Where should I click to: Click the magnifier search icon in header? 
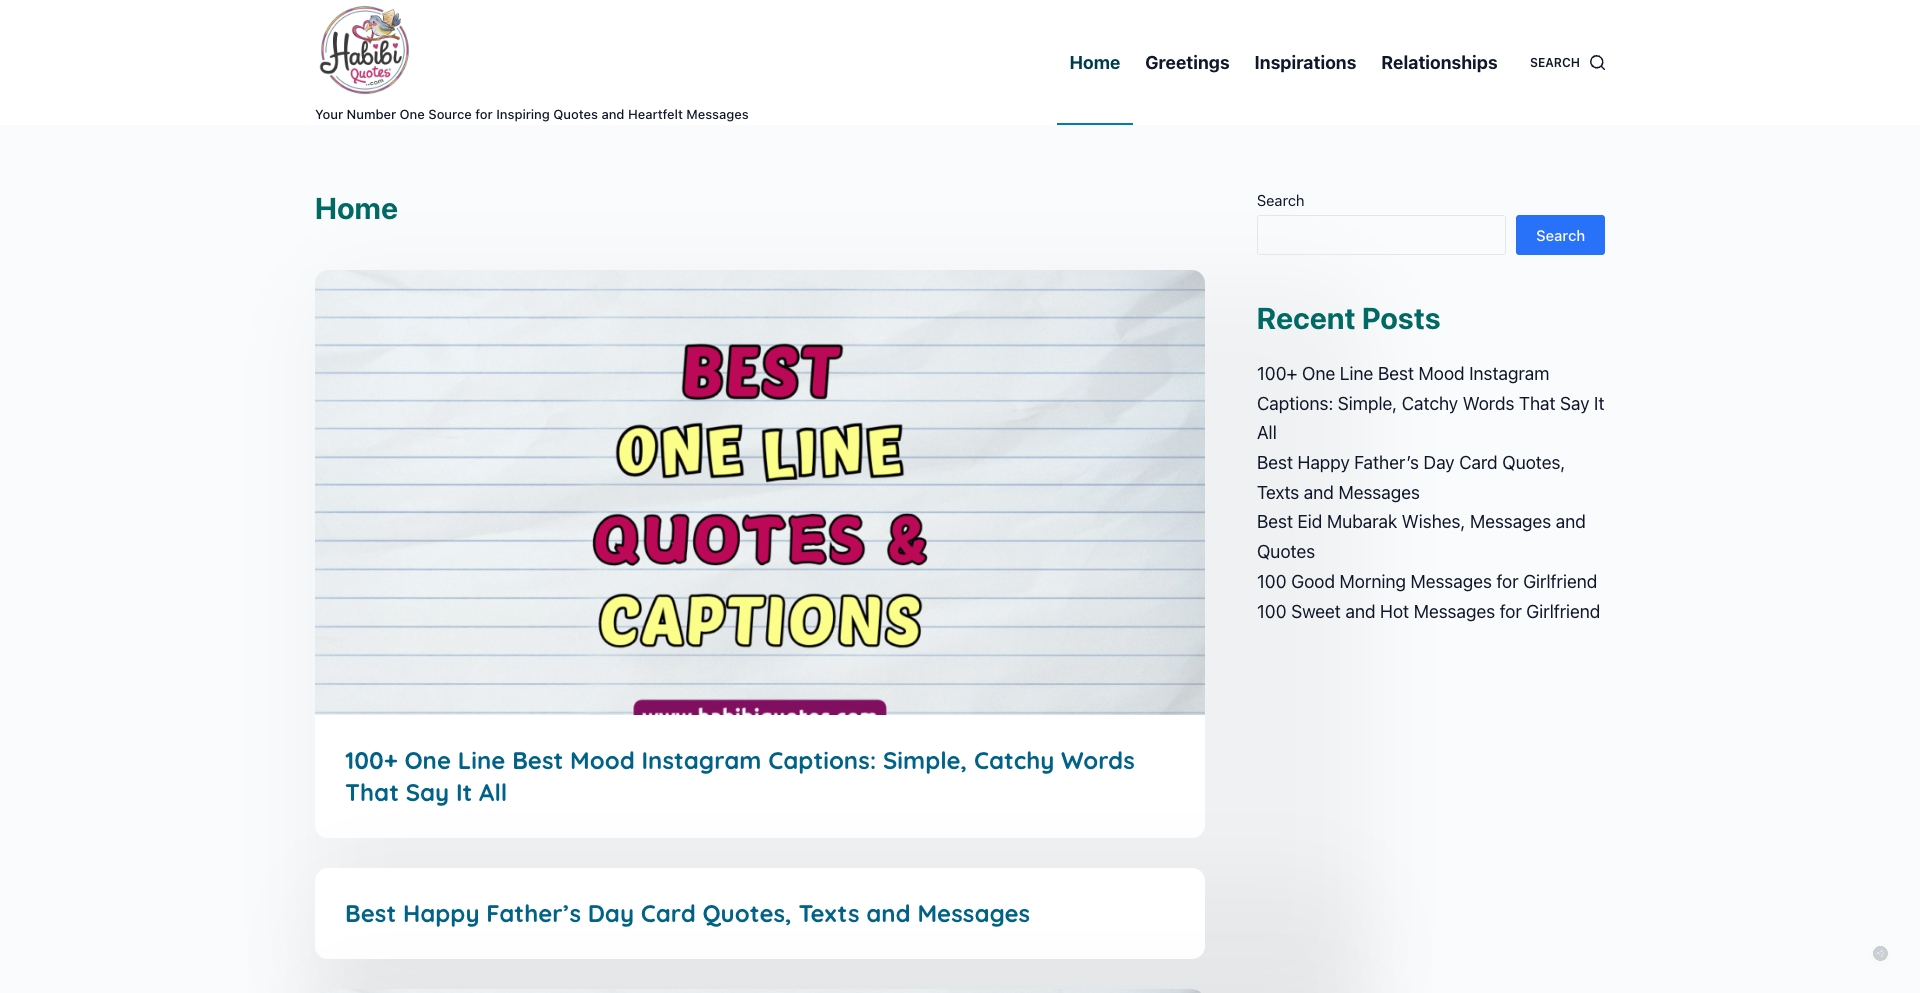tap(1598, 62)
